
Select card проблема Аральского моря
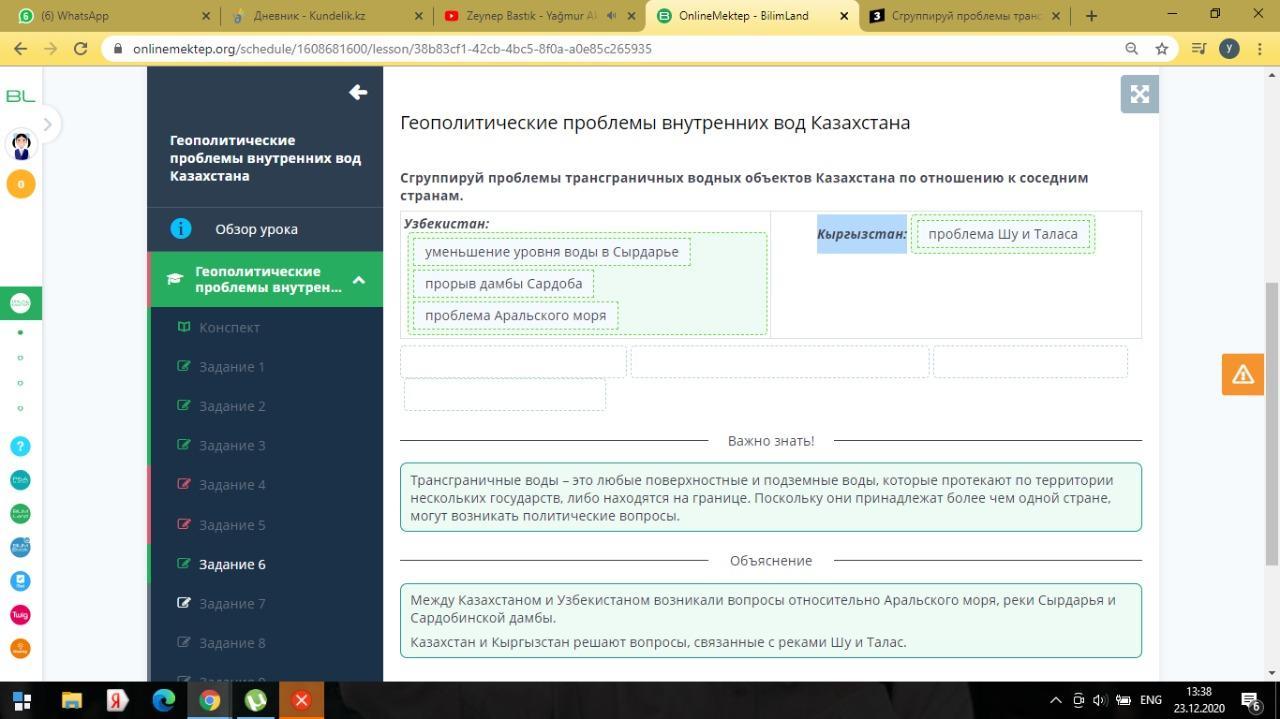click(515, 315)
